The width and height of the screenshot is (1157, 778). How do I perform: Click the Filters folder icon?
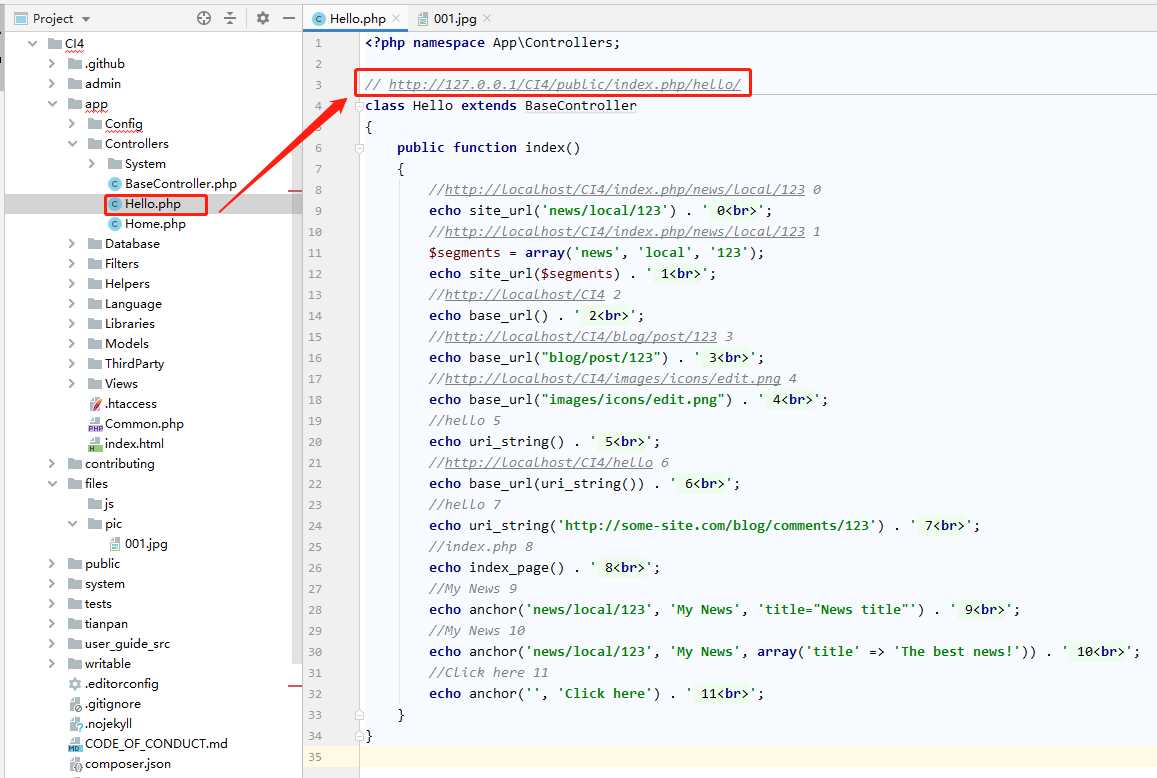pyautogui.click(x=94, y=264)
